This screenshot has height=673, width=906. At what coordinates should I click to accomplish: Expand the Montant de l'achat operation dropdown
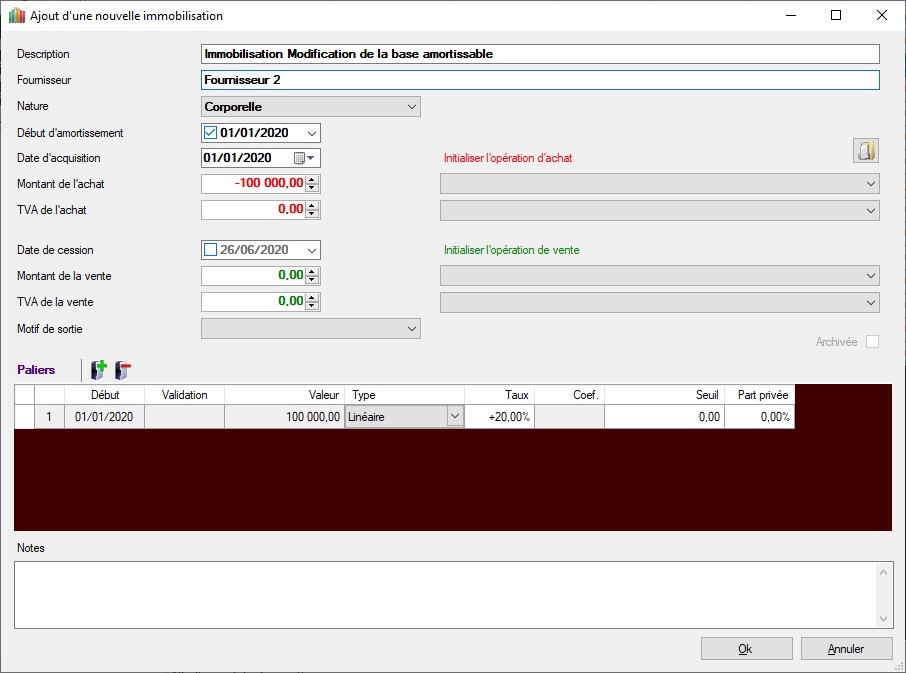[871, 184]
